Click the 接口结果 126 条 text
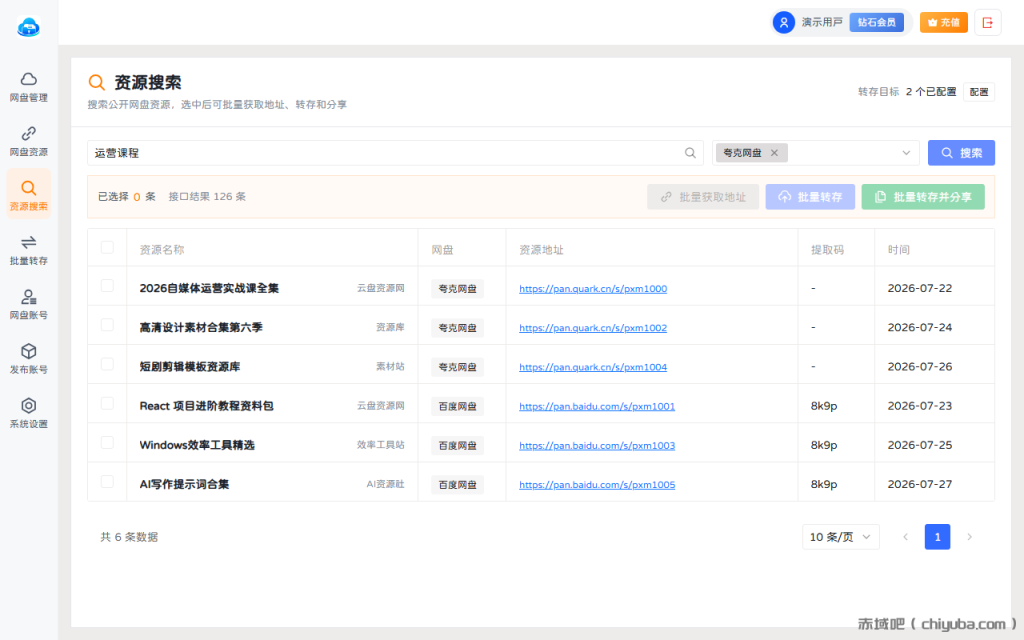 coord(207,197)
